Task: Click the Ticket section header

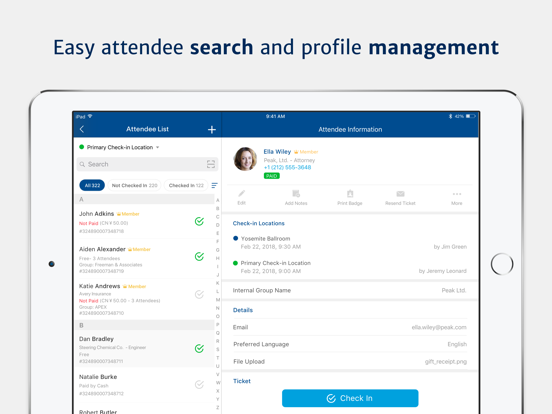Action: point(242,381)
